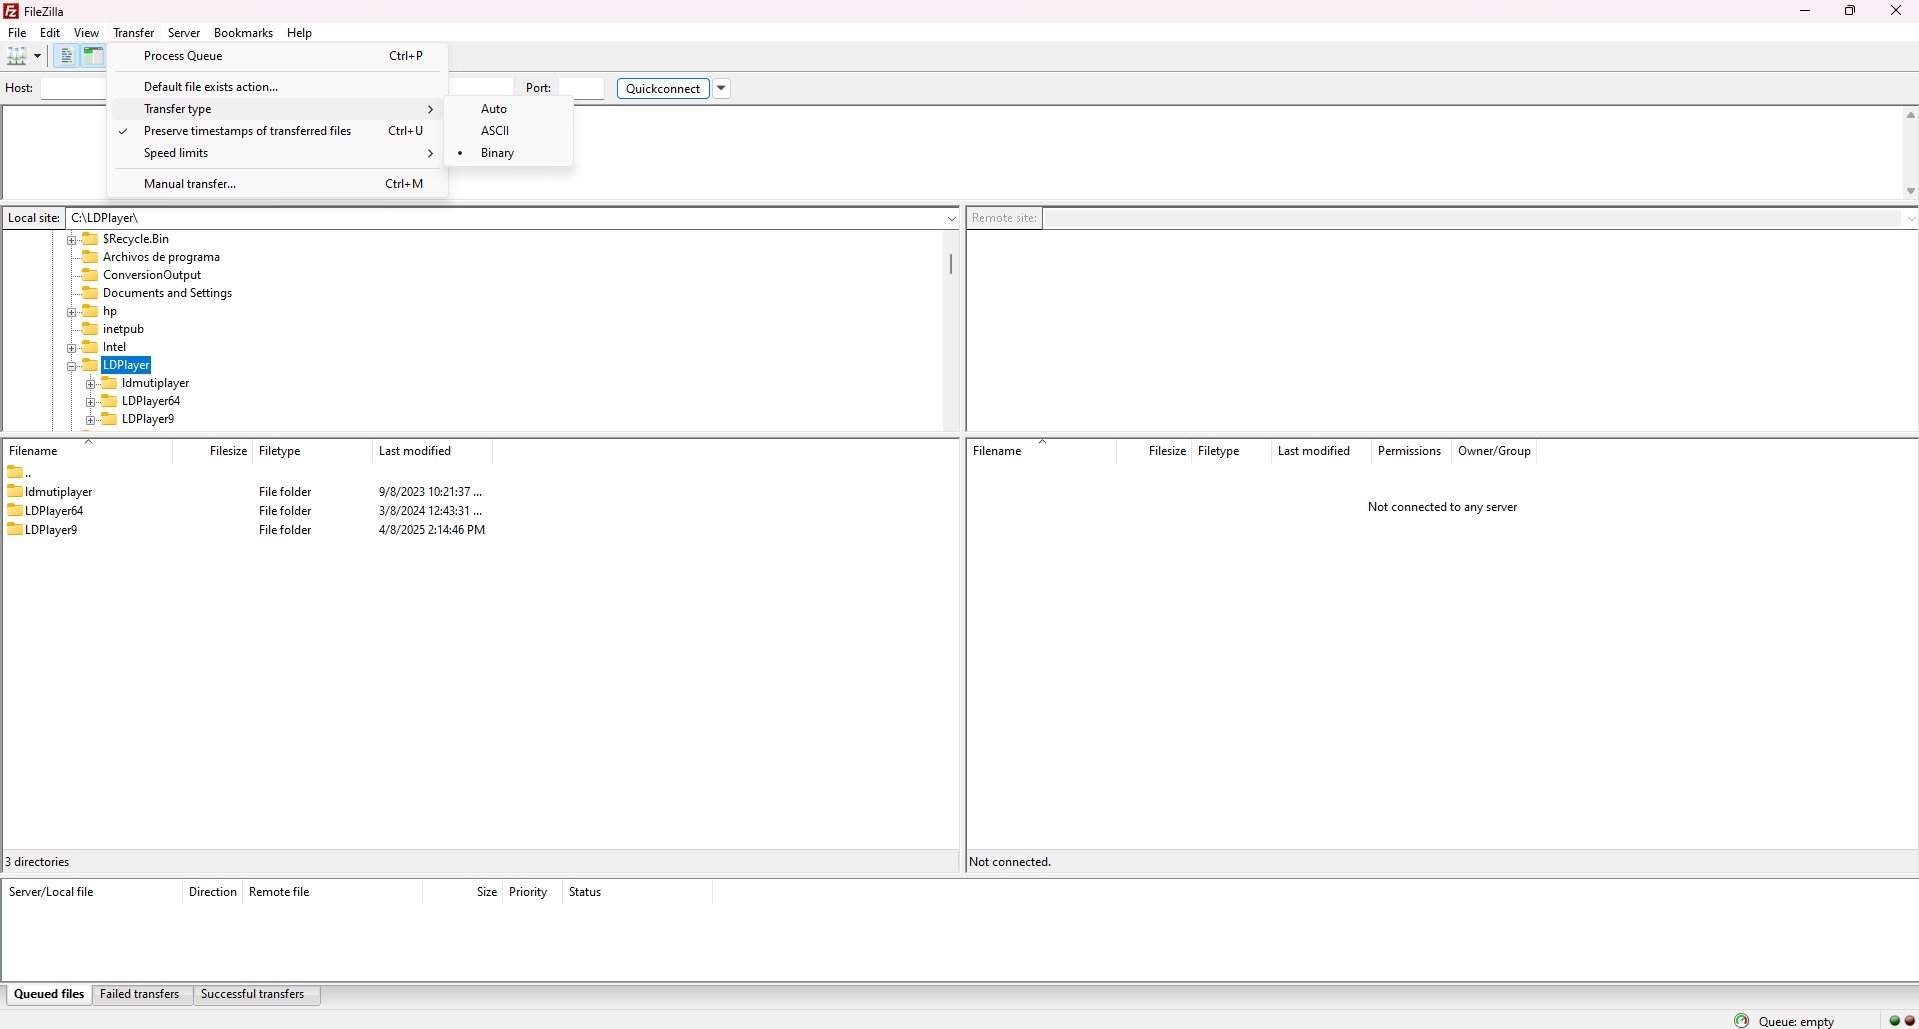The width and height of the screenshot is (1919, 1029).
Task: Open the File menu
Action: 17,33
